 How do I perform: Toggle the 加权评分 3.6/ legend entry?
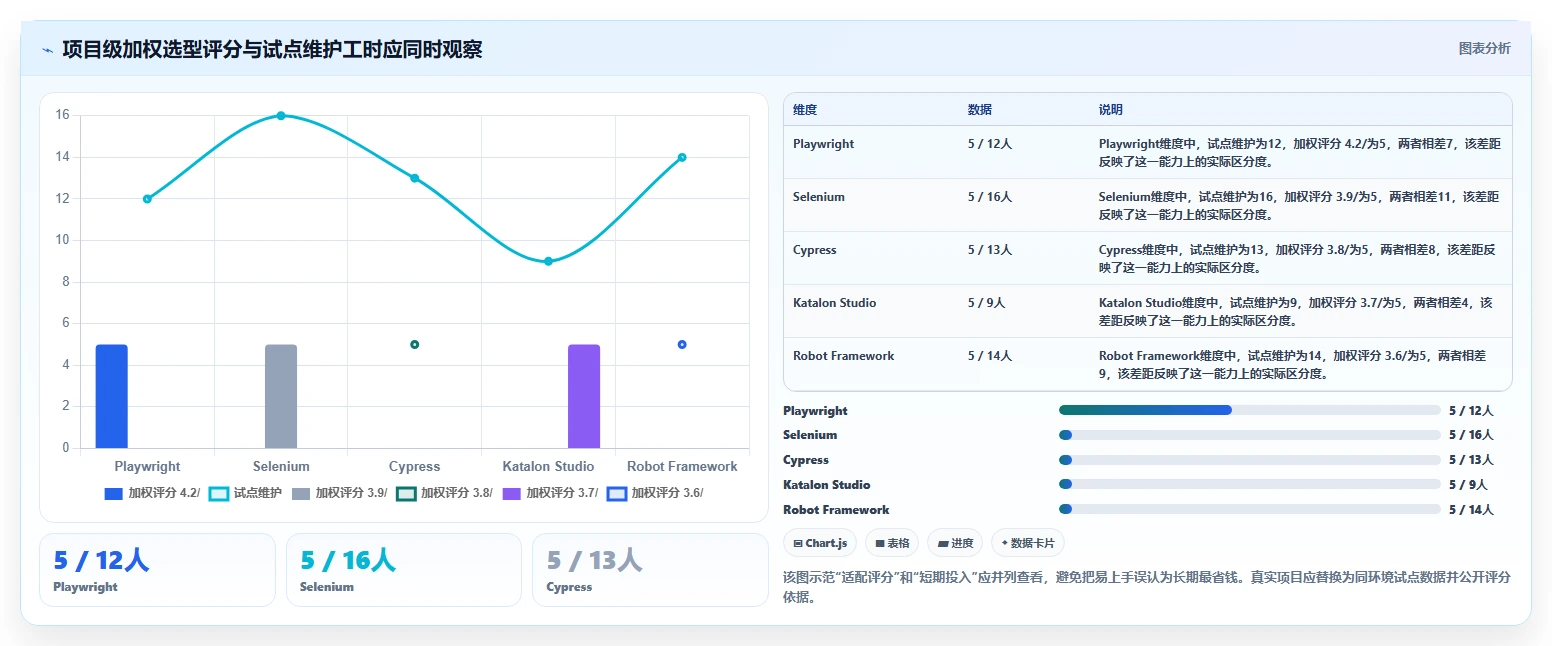[655, 493]
